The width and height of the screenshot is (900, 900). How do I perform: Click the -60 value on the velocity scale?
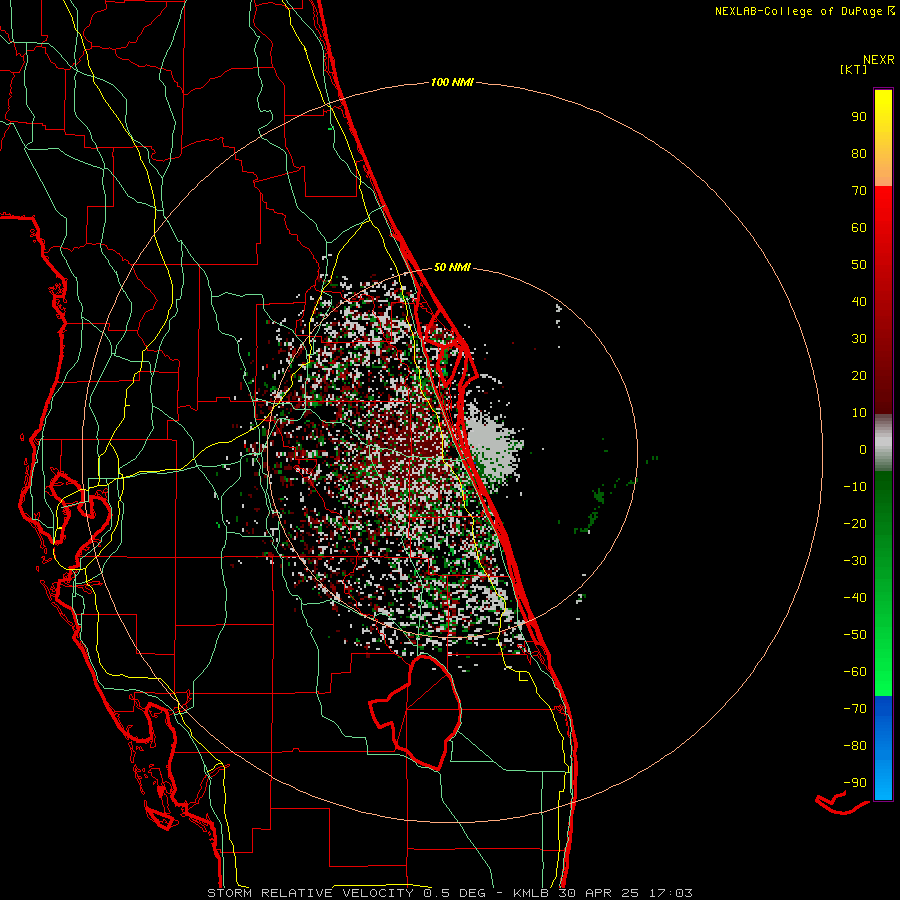point(855,672)
